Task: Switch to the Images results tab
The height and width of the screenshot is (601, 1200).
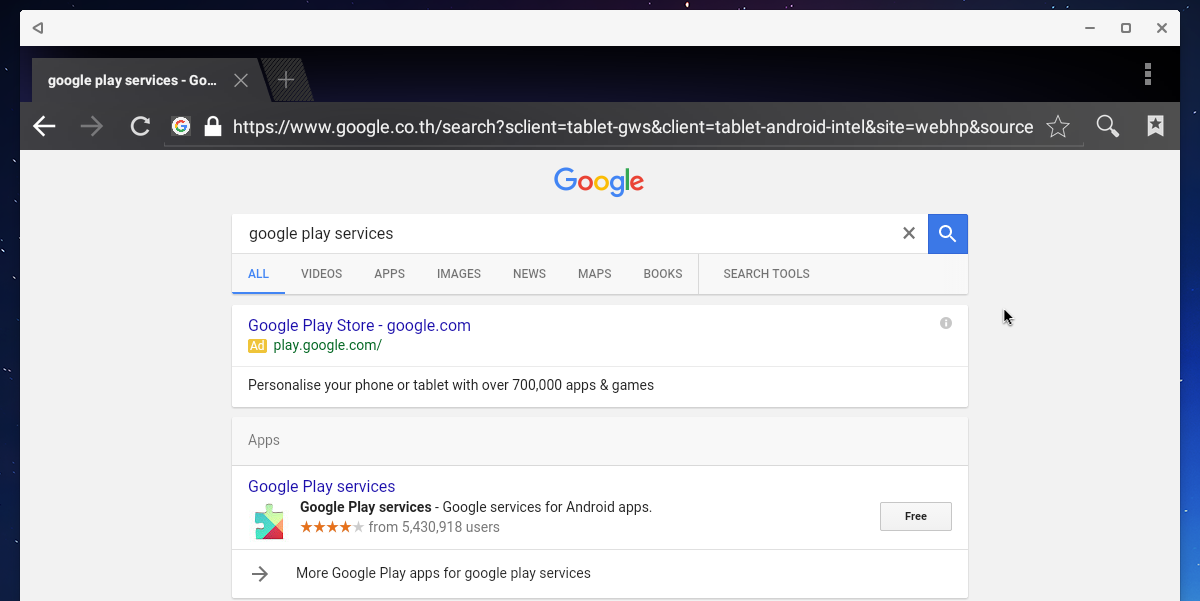Action: tap(459, 274)
